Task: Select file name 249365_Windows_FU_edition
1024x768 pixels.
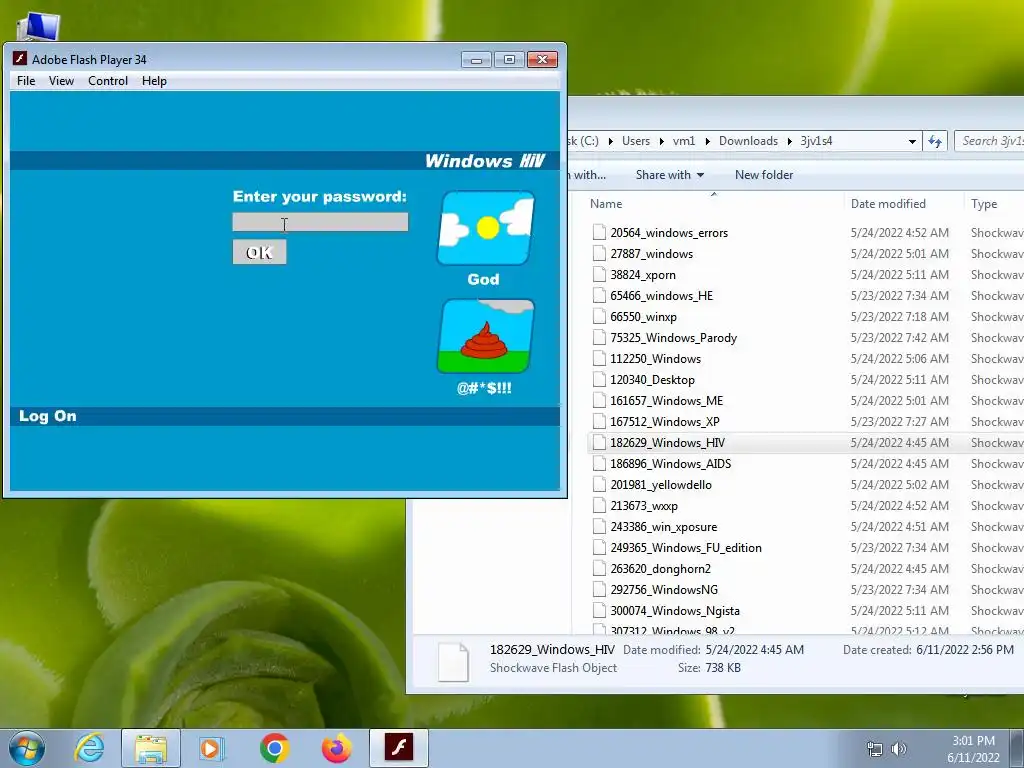Action: [x=686, y=547]
